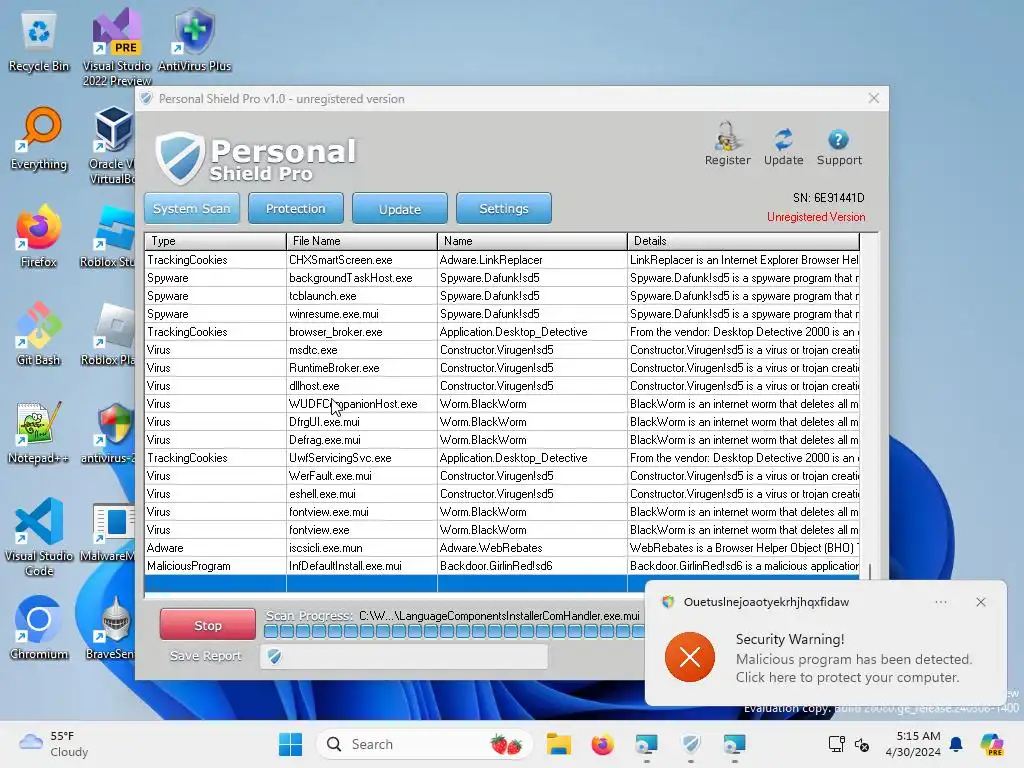
Task: Click the Name column header
Action: click(532, 241)
